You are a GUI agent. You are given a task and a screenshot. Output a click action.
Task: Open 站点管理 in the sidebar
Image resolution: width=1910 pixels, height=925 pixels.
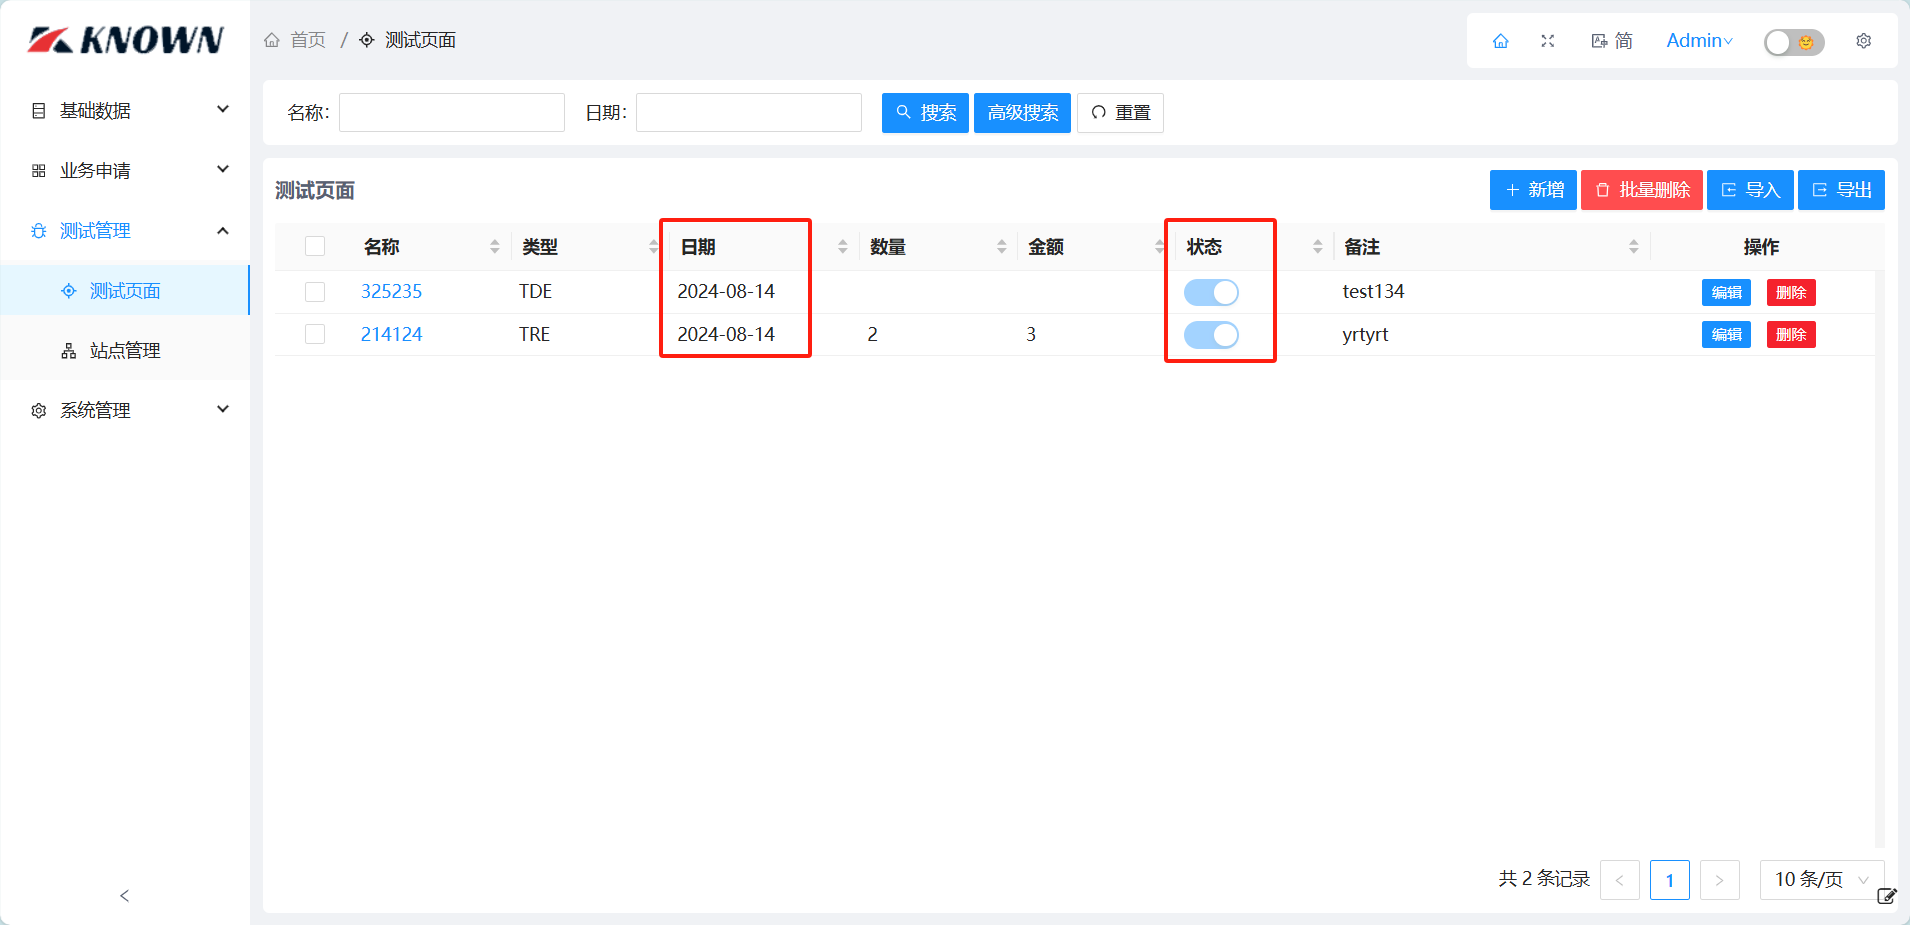125,350
